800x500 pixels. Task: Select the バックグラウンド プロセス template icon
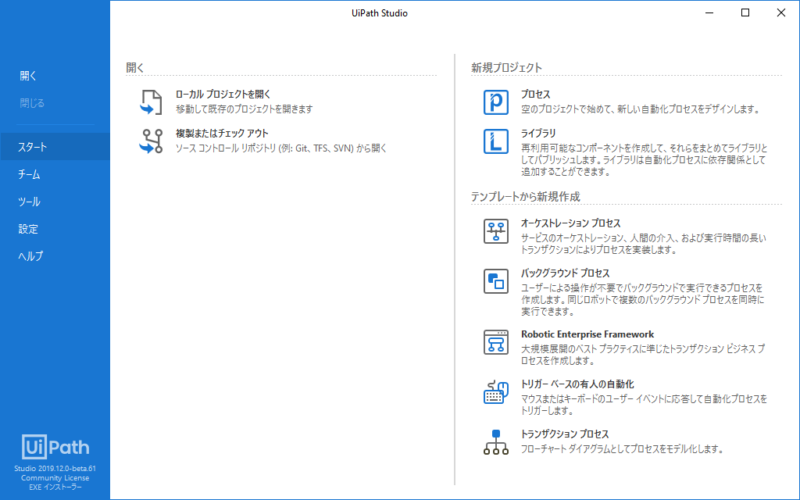pyautogui.click(x=496, y=280)
